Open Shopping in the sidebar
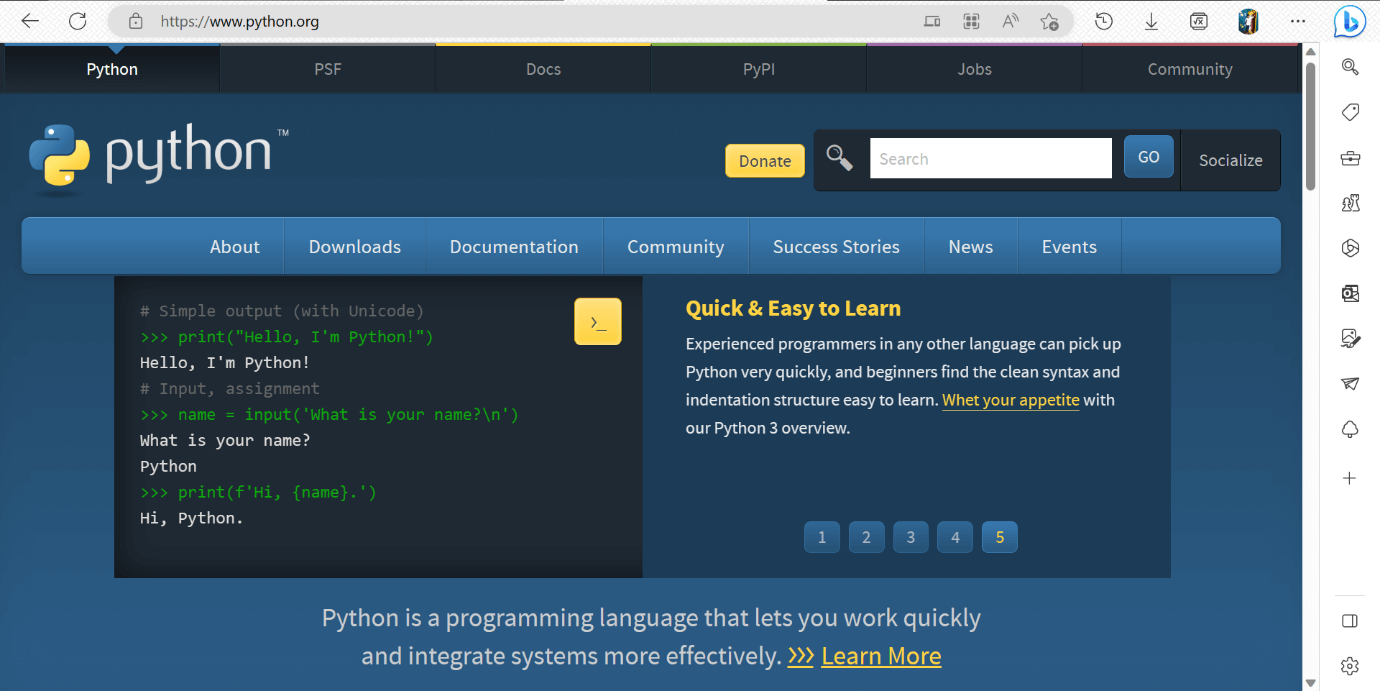 pos(1350,111)
